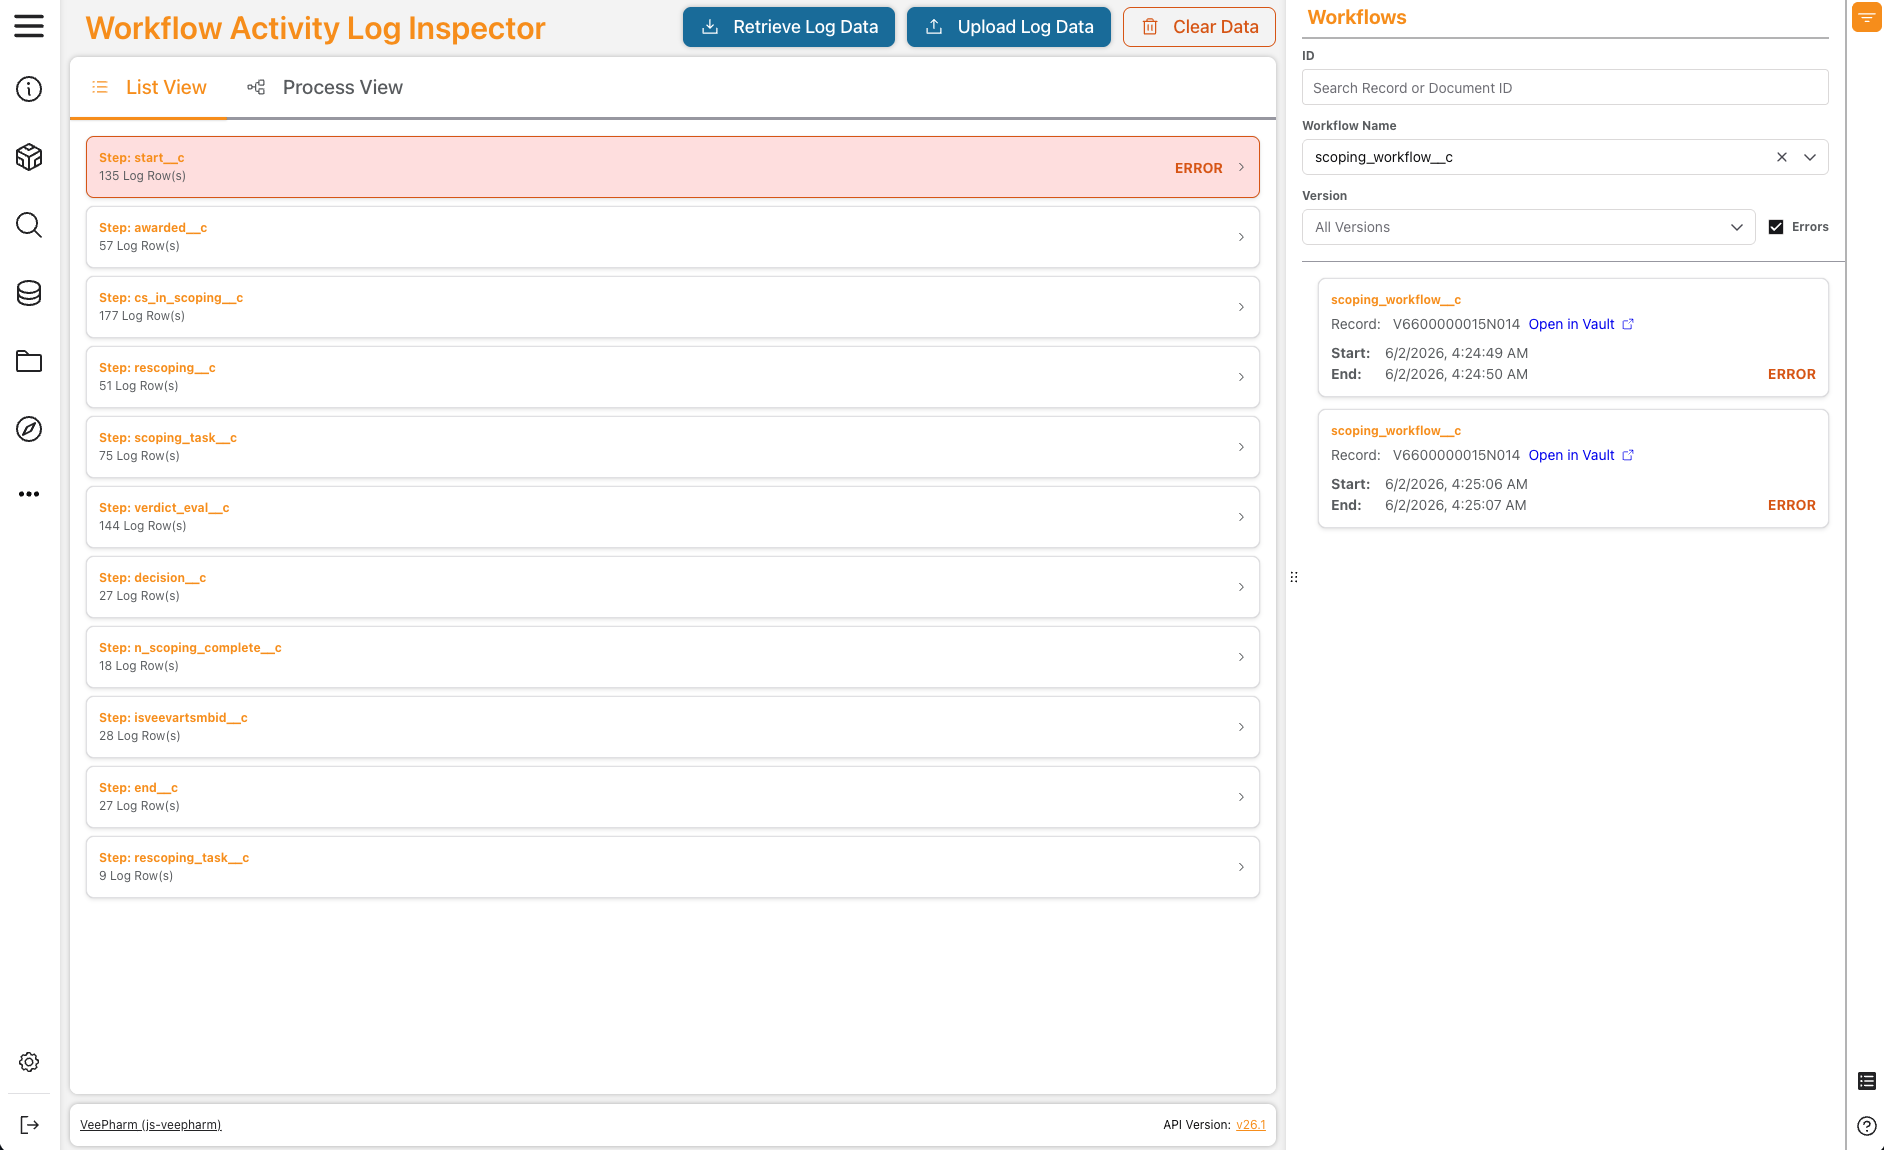This screenshot has width=1884, height=1150.
Task: Switch to the Process View tab
Action: (x=325, y=88)
